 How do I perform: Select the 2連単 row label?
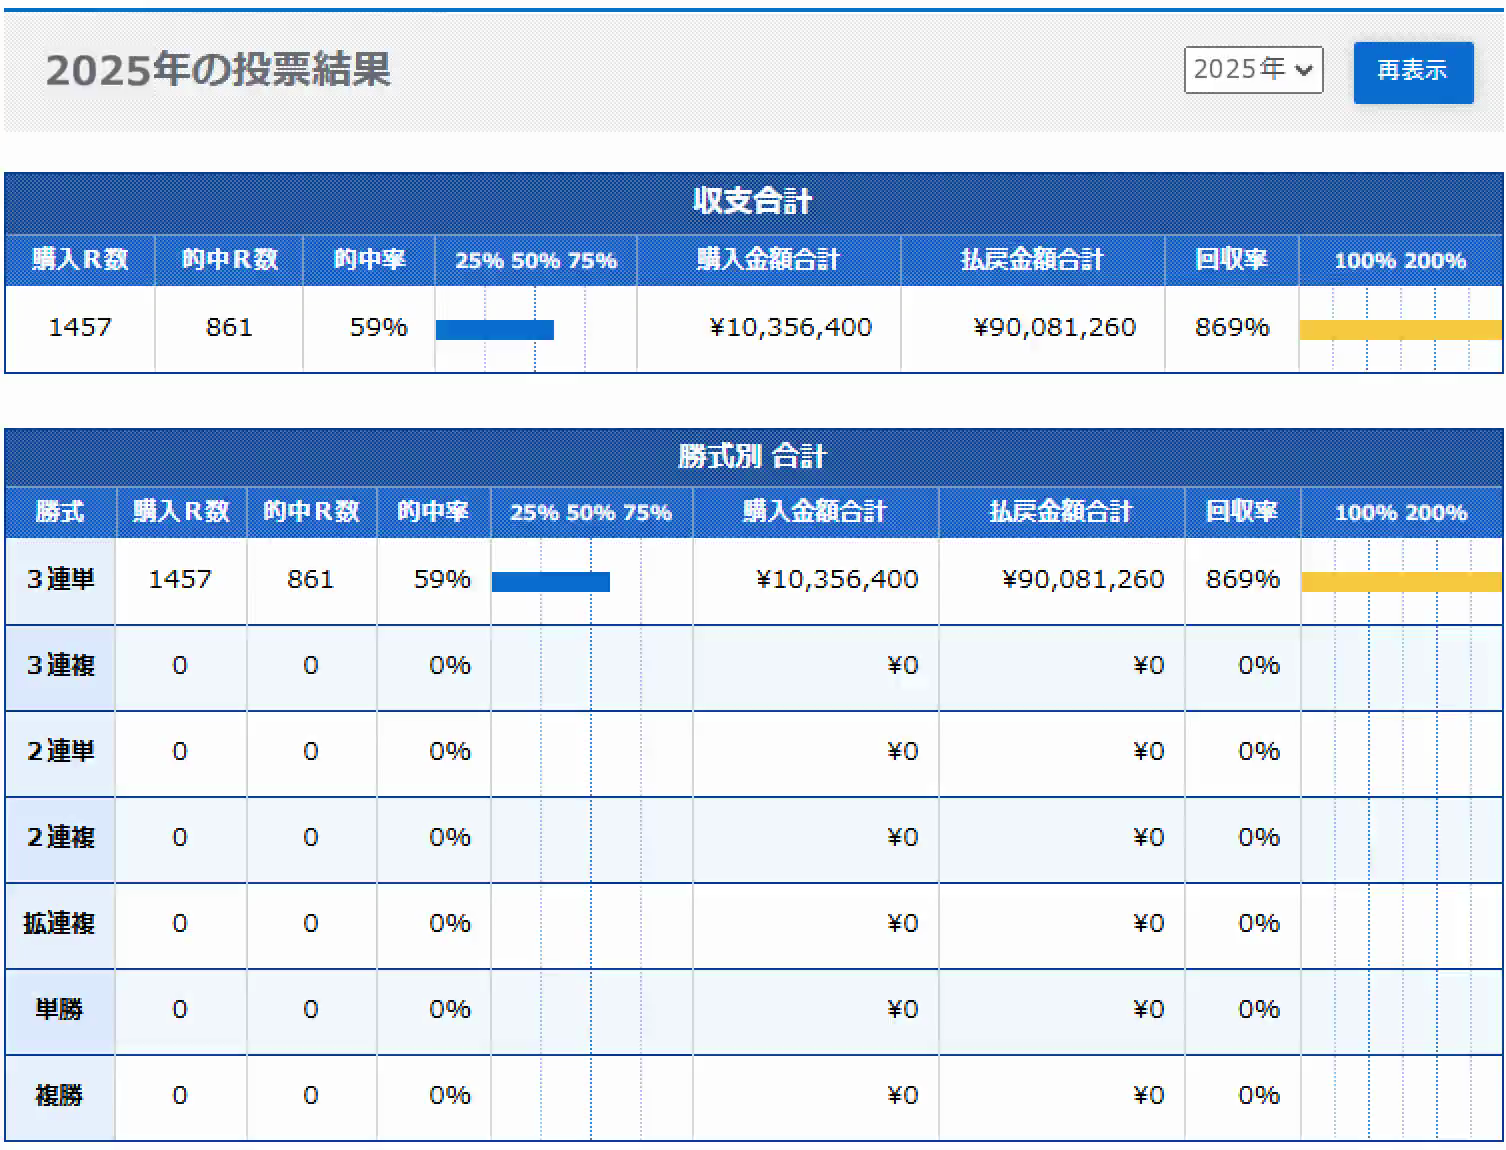click(x=60, y=752)
